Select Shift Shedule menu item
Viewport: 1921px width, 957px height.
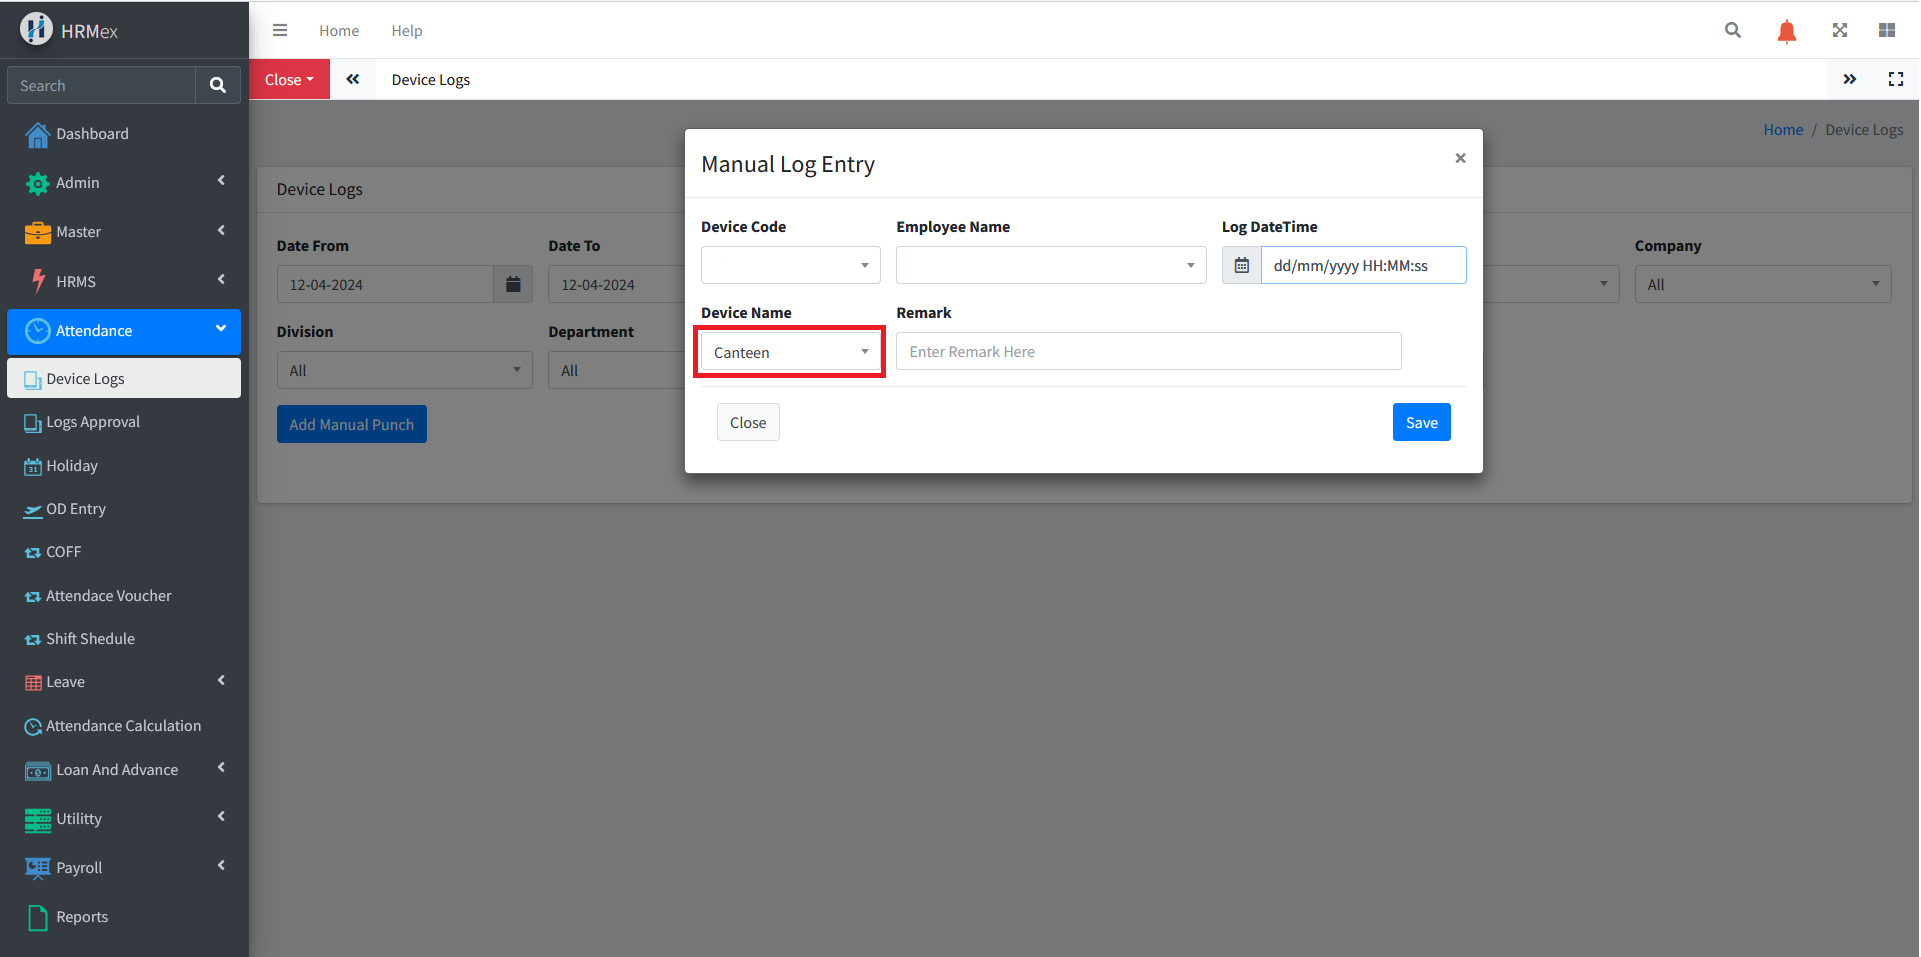click(90, 639)
